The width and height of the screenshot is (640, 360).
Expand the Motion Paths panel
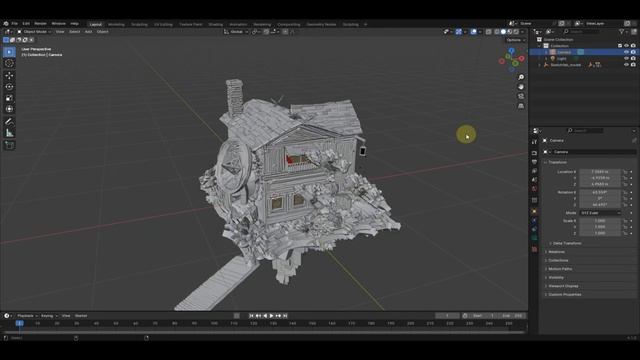point(560,269)
